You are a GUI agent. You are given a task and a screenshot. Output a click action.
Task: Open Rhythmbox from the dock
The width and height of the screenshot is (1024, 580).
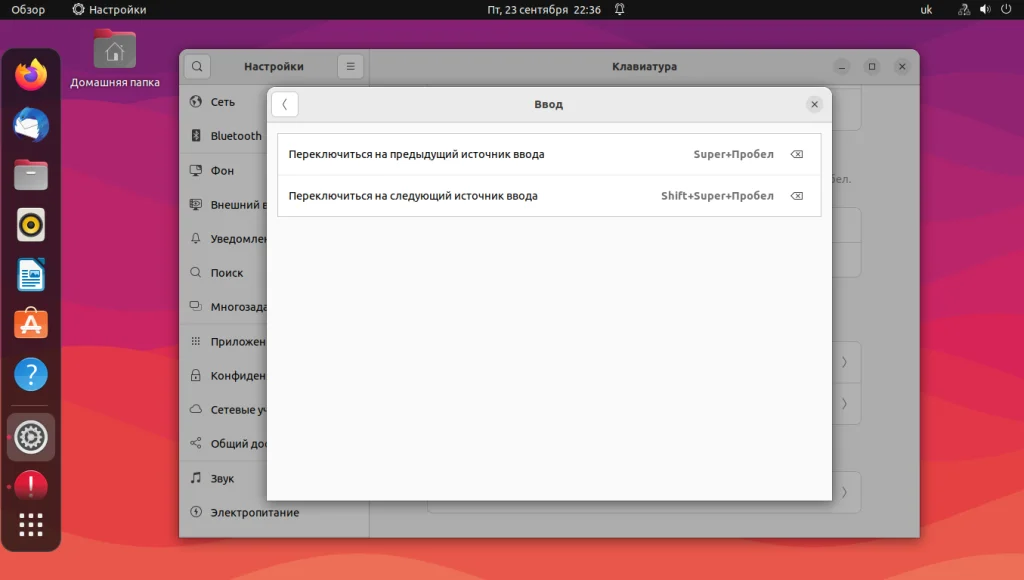(31, 225)
